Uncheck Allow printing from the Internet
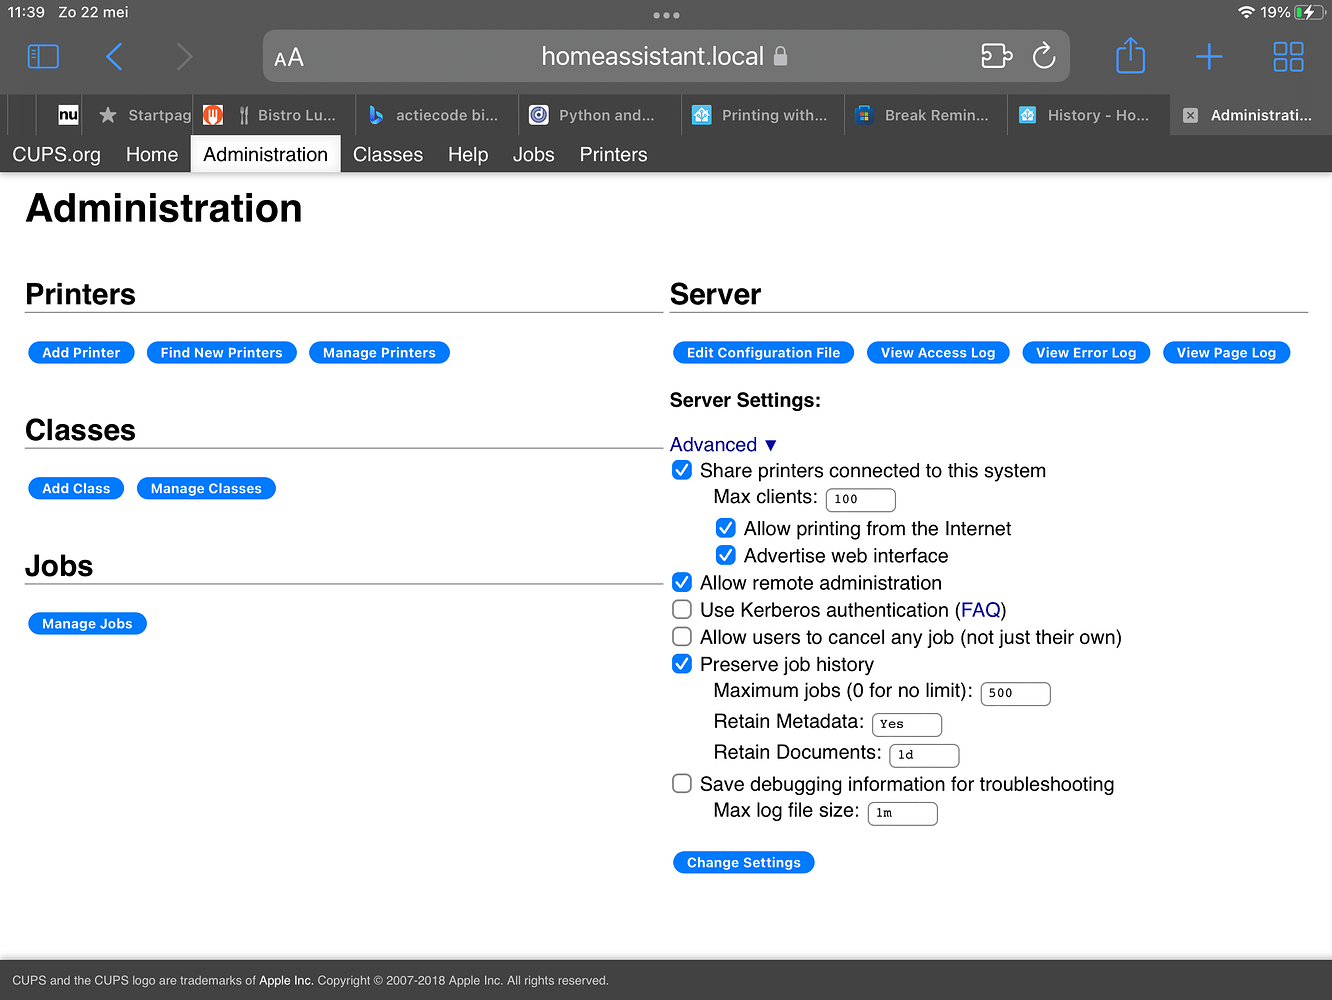 click(x=726, y=529)
